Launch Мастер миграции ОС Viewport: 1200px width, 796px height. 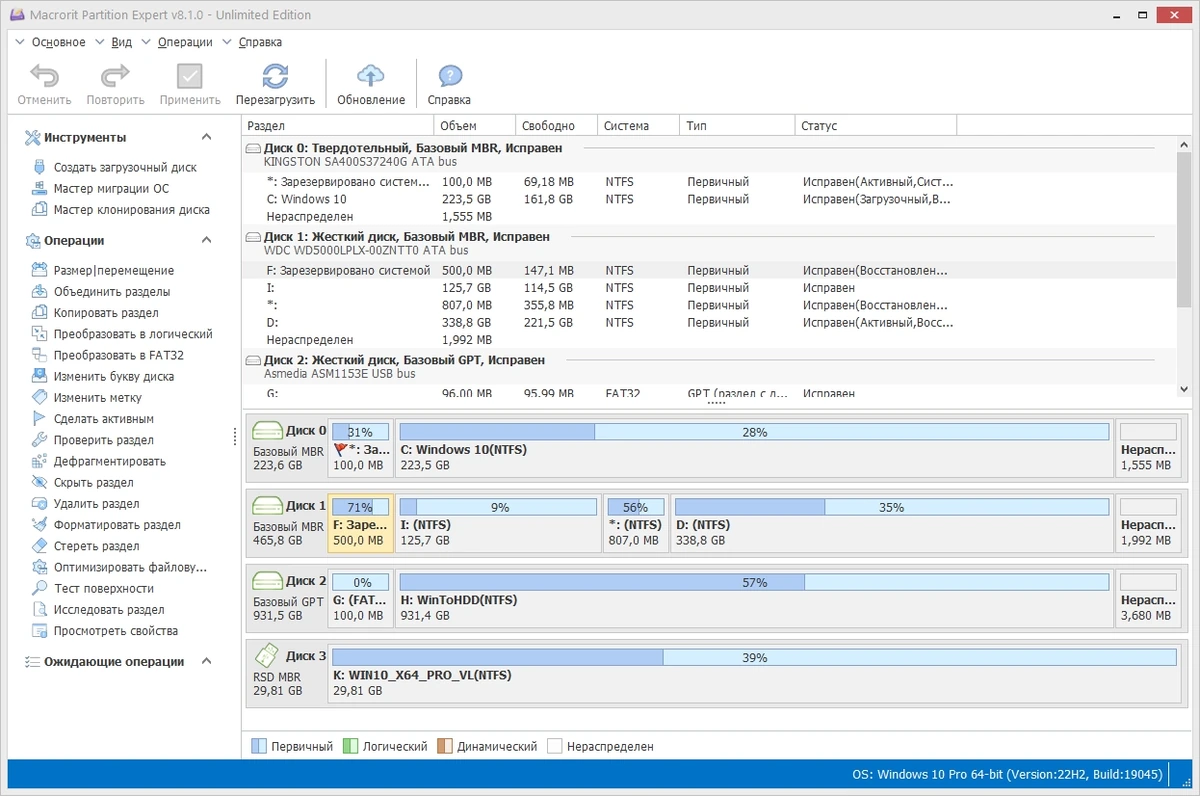click(111, 189)
